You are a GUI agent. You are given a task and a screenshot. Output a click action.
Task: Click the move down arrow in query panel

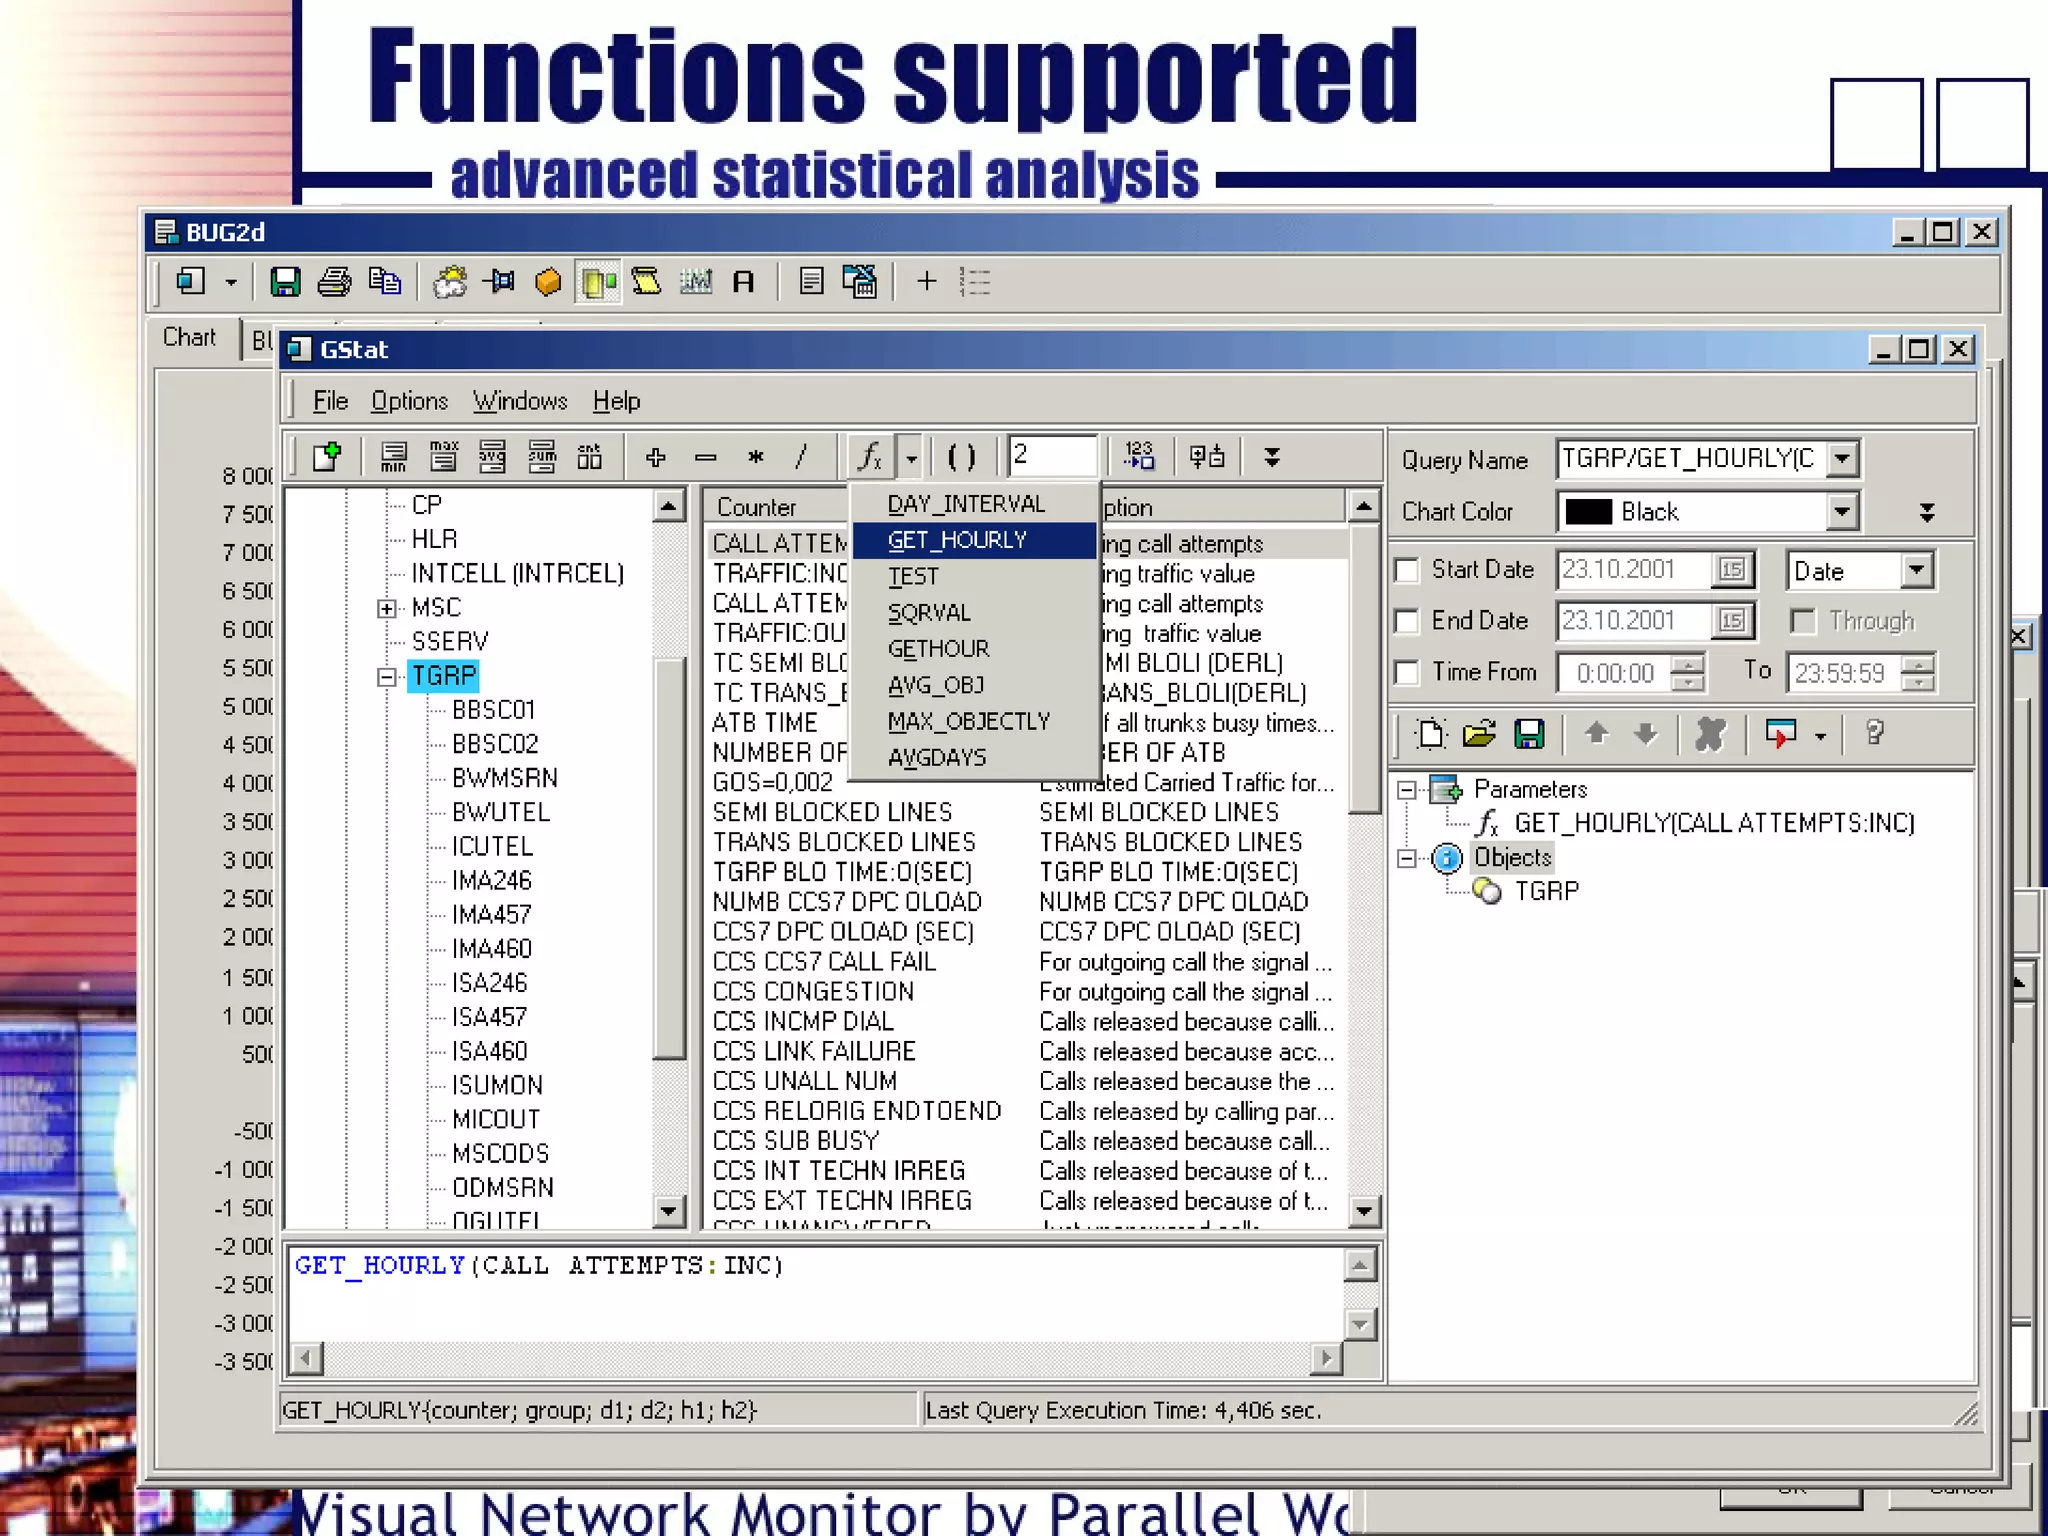tap(1645, 735)
